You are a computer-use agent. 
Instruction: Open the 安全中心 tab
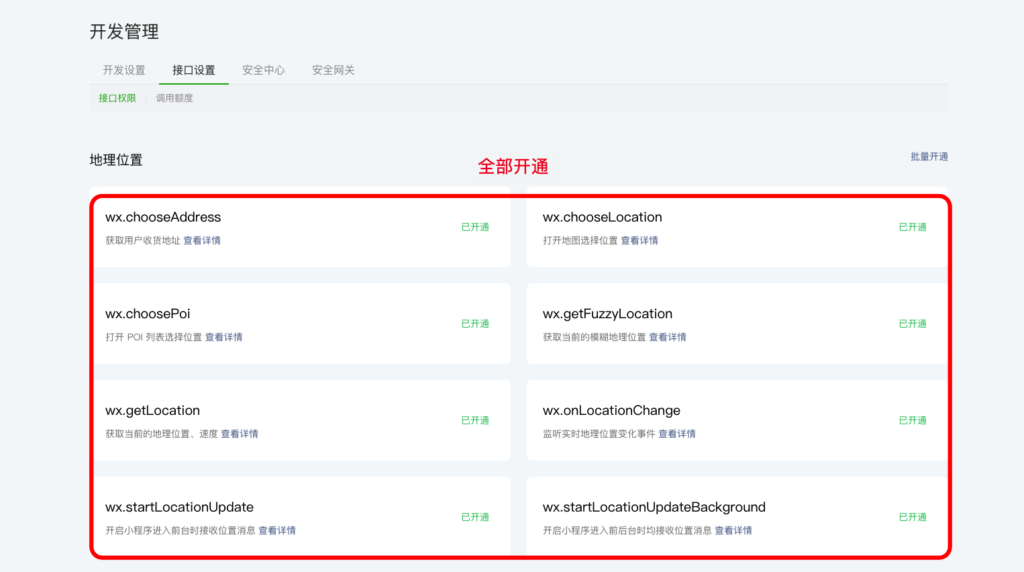[263, 70]
